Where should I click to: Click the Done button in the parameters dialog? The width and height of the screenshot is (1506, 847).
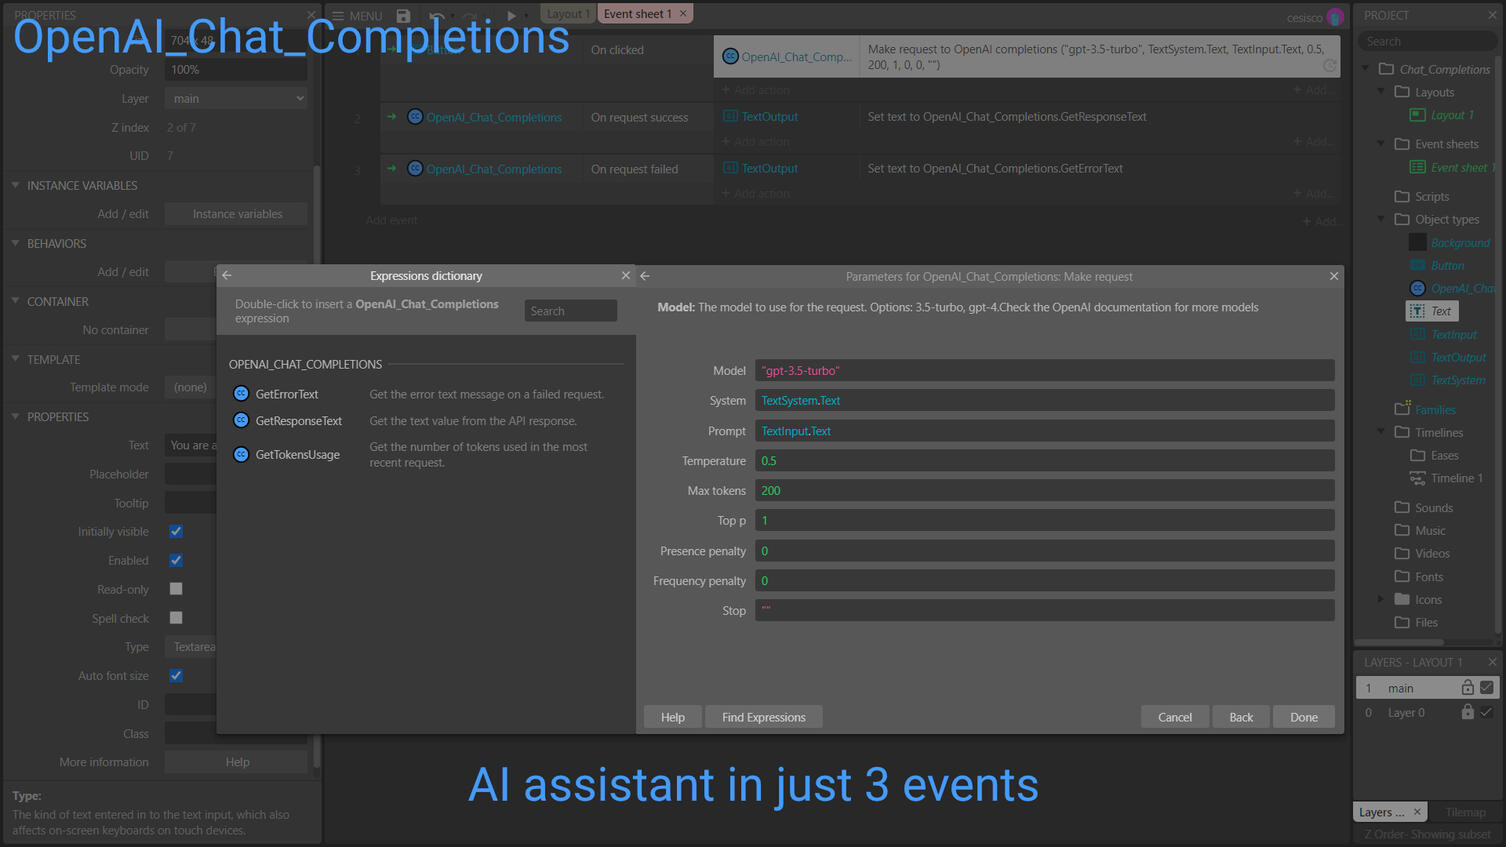pos(1303,717)
